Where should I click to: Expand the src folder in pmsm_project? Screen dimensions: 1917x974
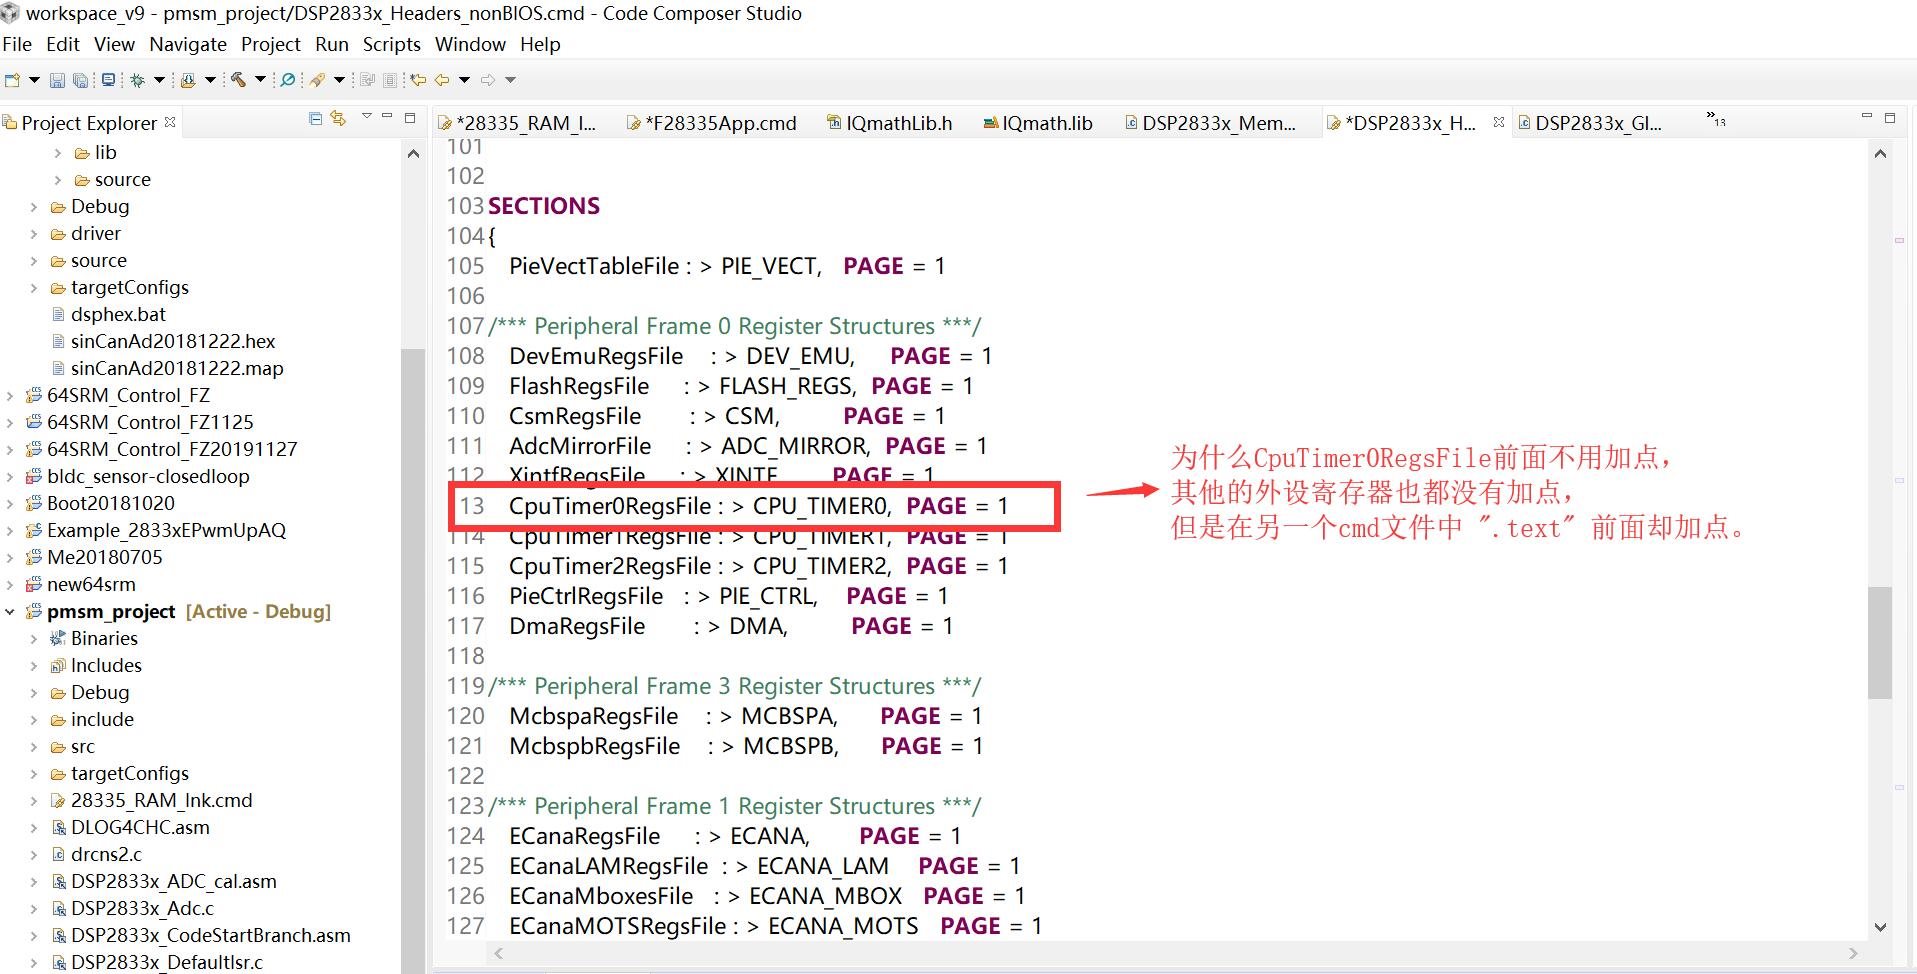coord(34,747)
